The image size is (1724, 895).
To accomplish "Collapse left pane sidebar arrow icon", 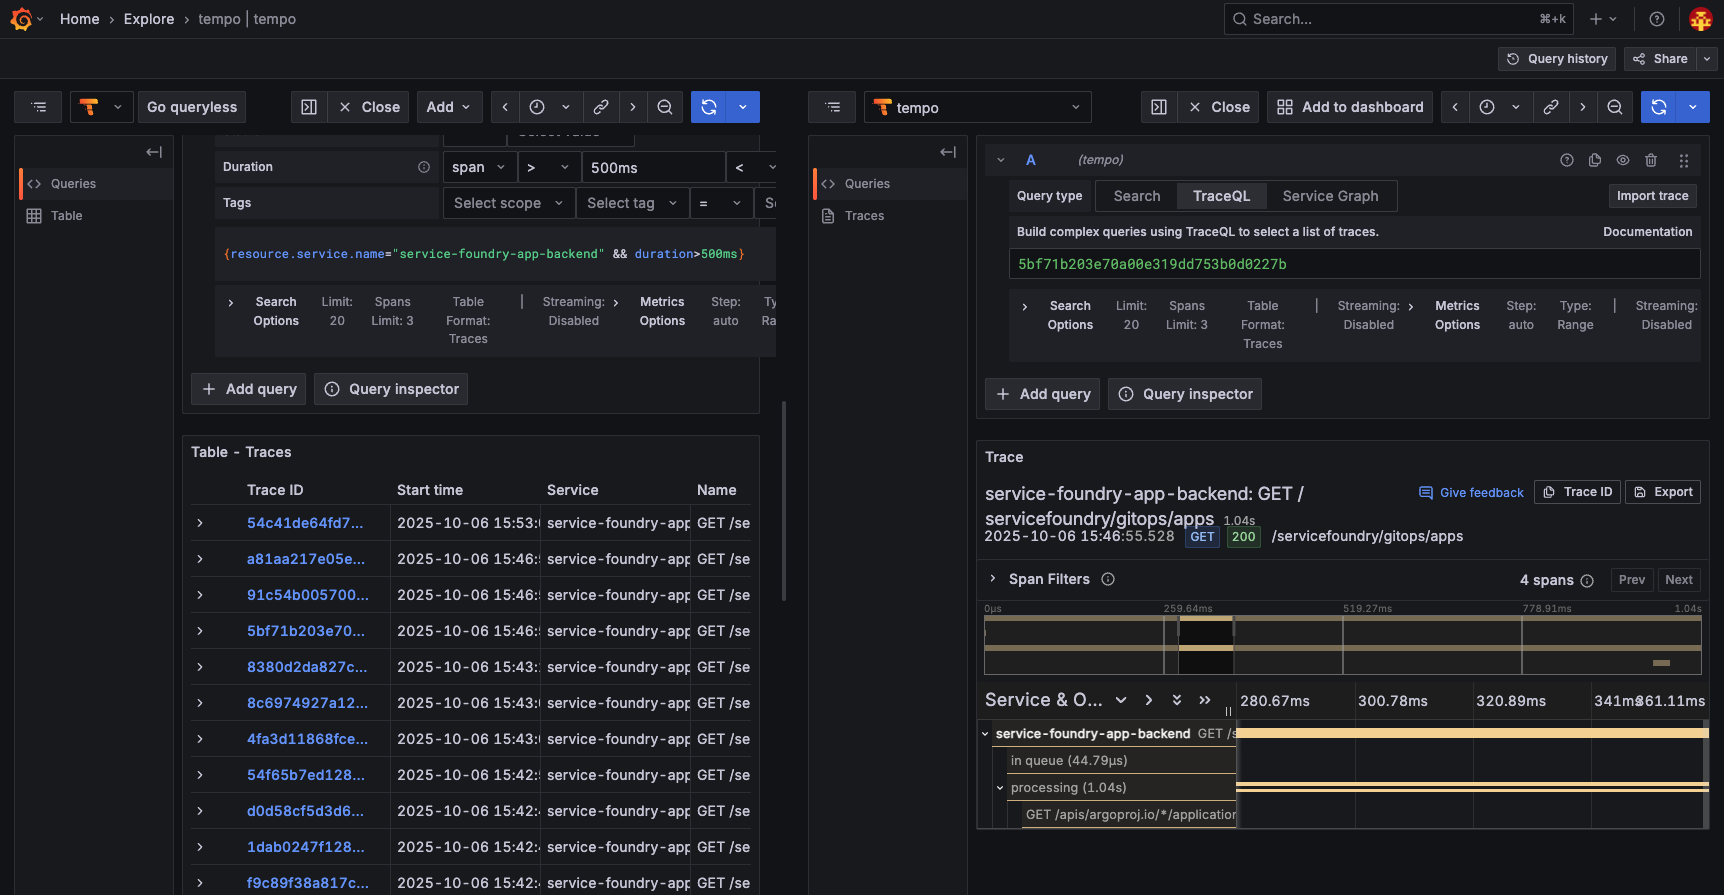I will pyautogui.click(x=154, y=152).
